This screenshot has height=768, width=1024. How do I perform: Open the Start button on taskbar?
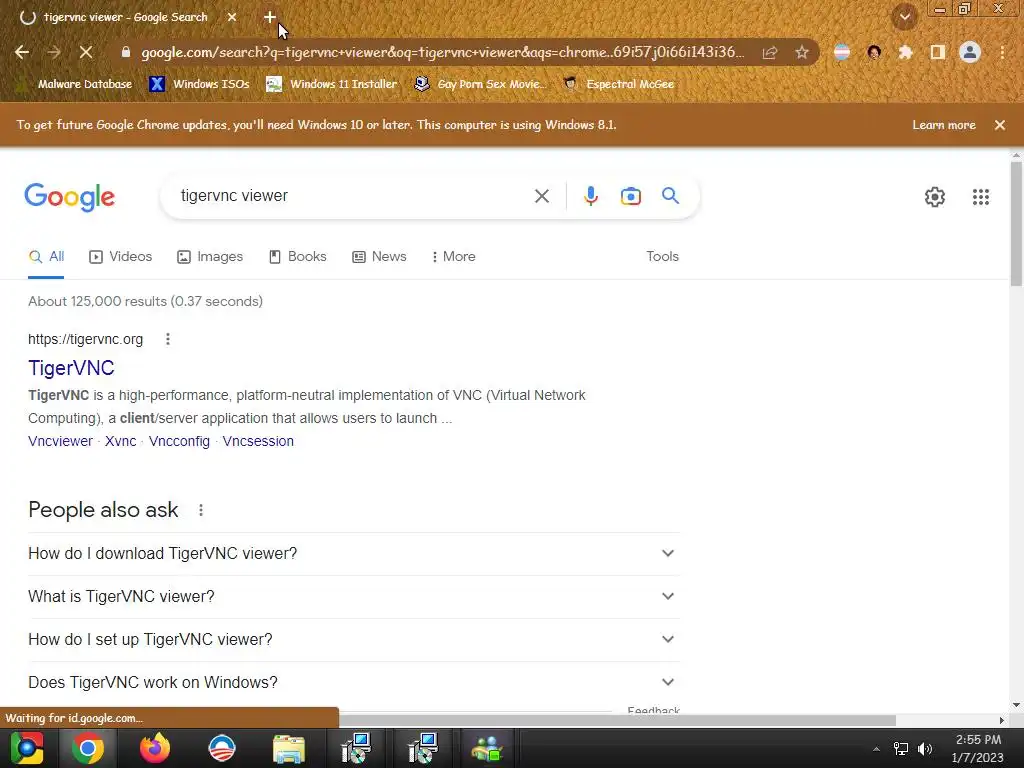pos(27,748)
